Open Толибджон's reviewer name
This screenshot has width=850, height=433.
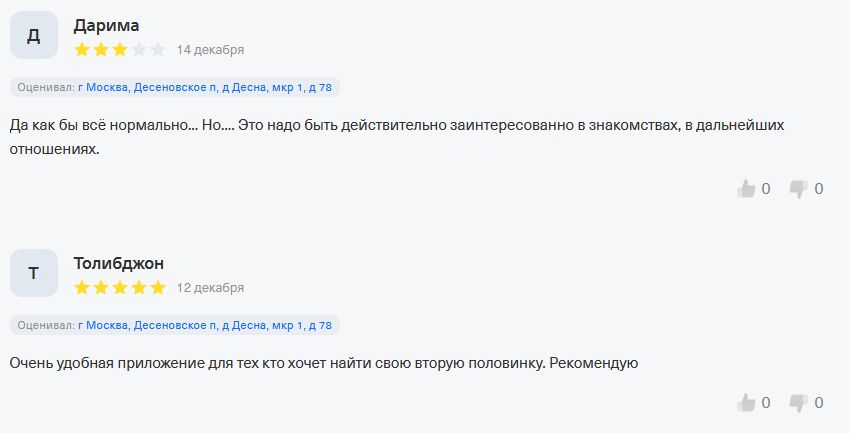(x=119, y=263)
